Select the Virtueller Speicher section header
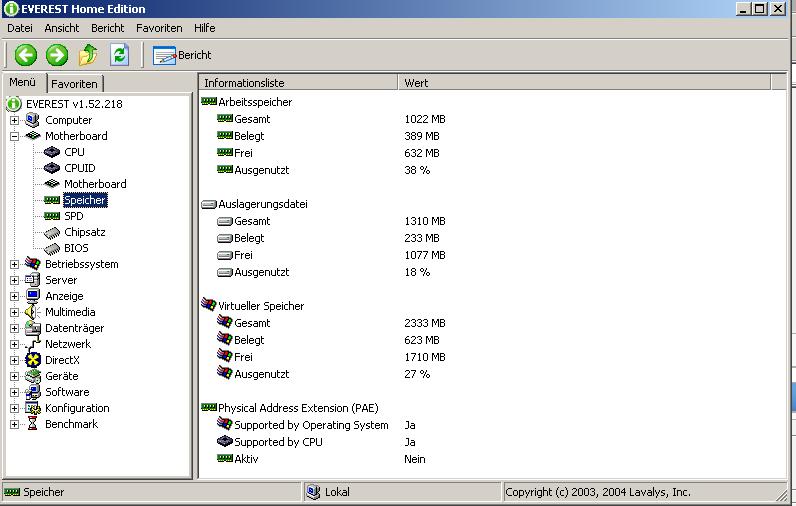The height and width of the screenshot is (506, 796). (x=261, y=306)
